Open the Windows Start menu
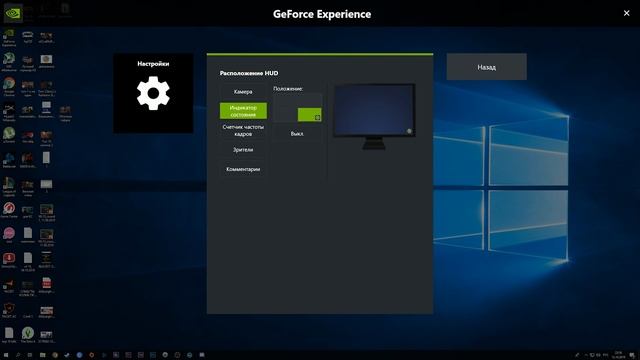This screenshot has height=360, width=640. (6, 355)
